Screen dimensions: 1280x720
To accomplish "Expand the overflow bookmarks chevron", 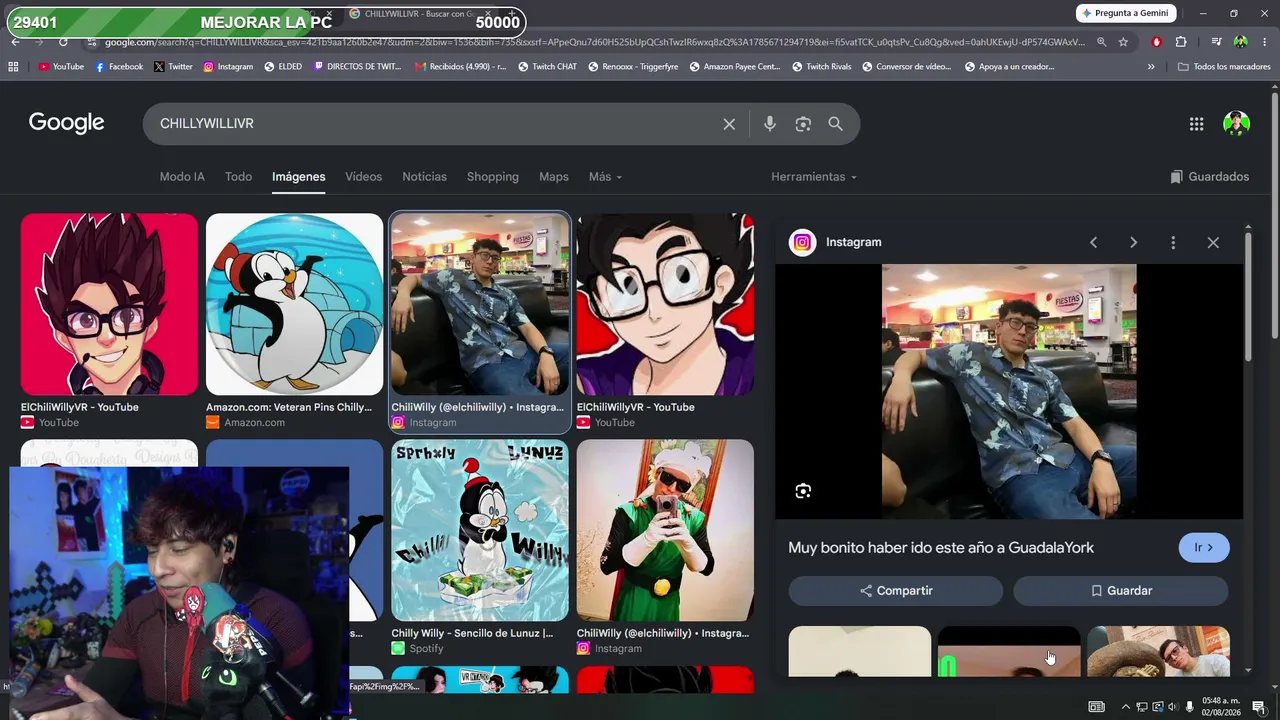I will tap(1151, 67).
